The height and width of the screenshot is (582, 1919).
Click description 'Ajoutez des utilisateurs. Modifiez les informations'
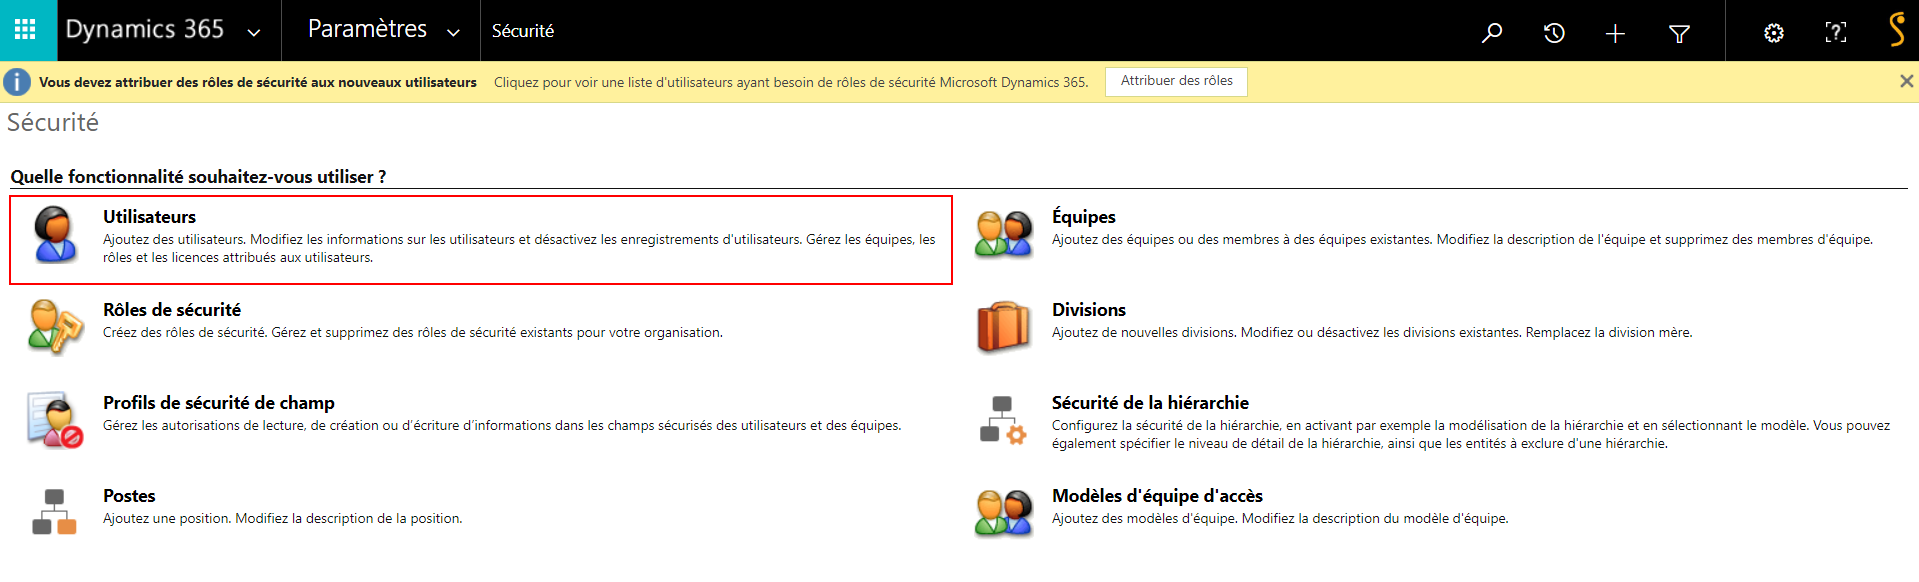tap(519, 249)
